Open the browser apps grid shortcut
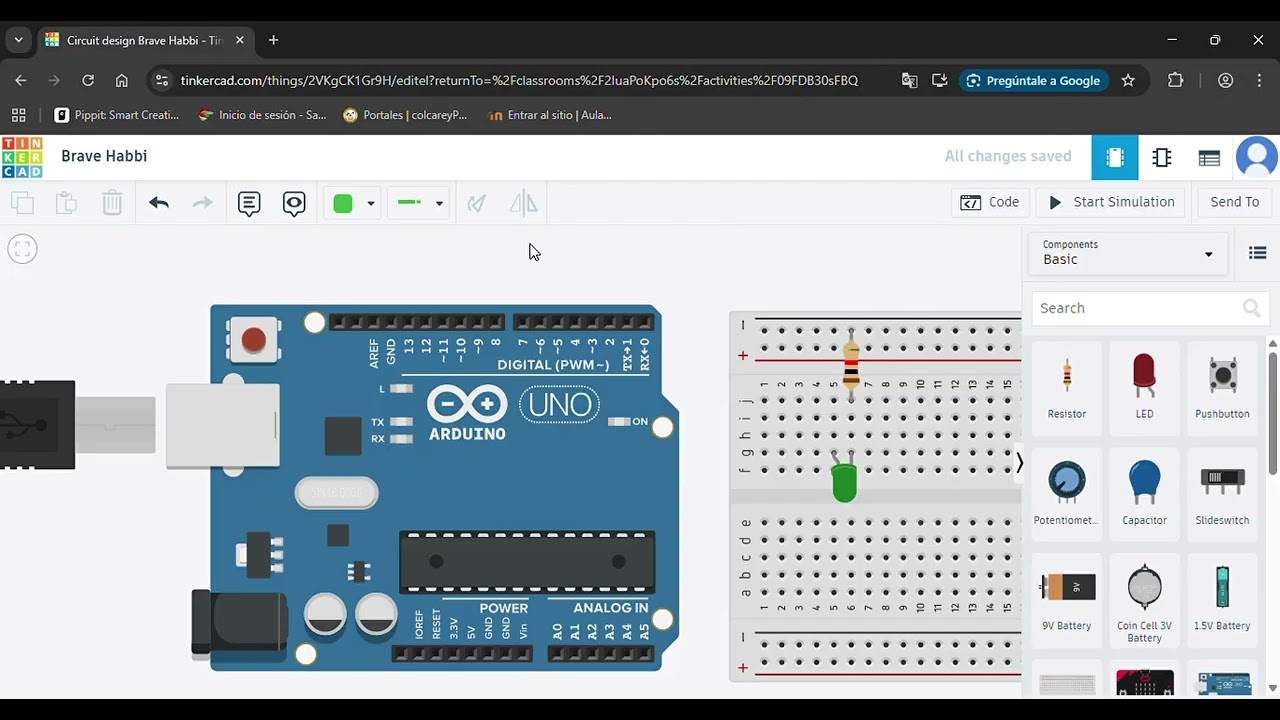The image size is (1280, 720). (18, 115)
